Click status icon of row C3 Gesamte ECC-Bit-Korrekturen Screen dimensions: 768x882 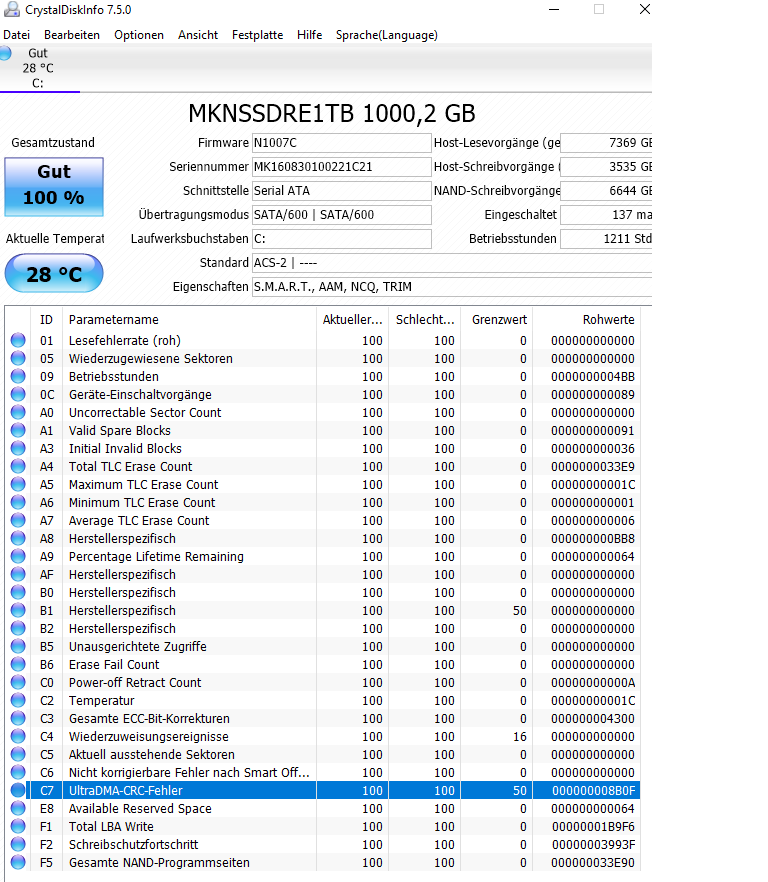pyautogui.click(x=18, y=718)
